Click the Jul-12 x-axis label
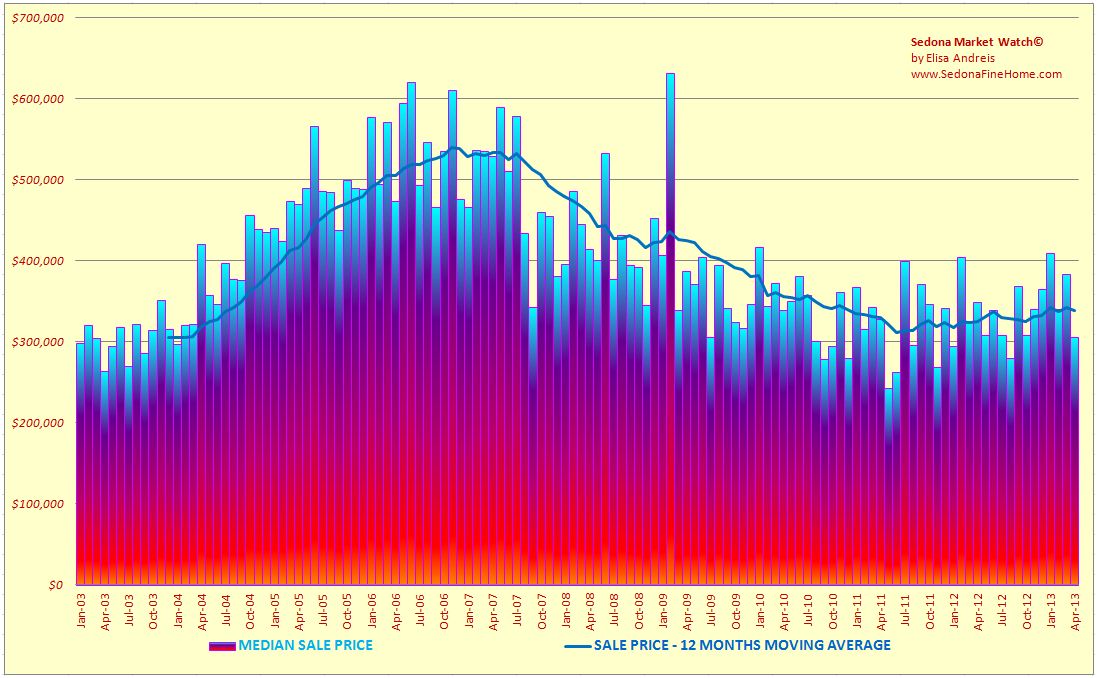Image resolution: width=1097 pixels, height=678 pixels. pos(1003,609)
